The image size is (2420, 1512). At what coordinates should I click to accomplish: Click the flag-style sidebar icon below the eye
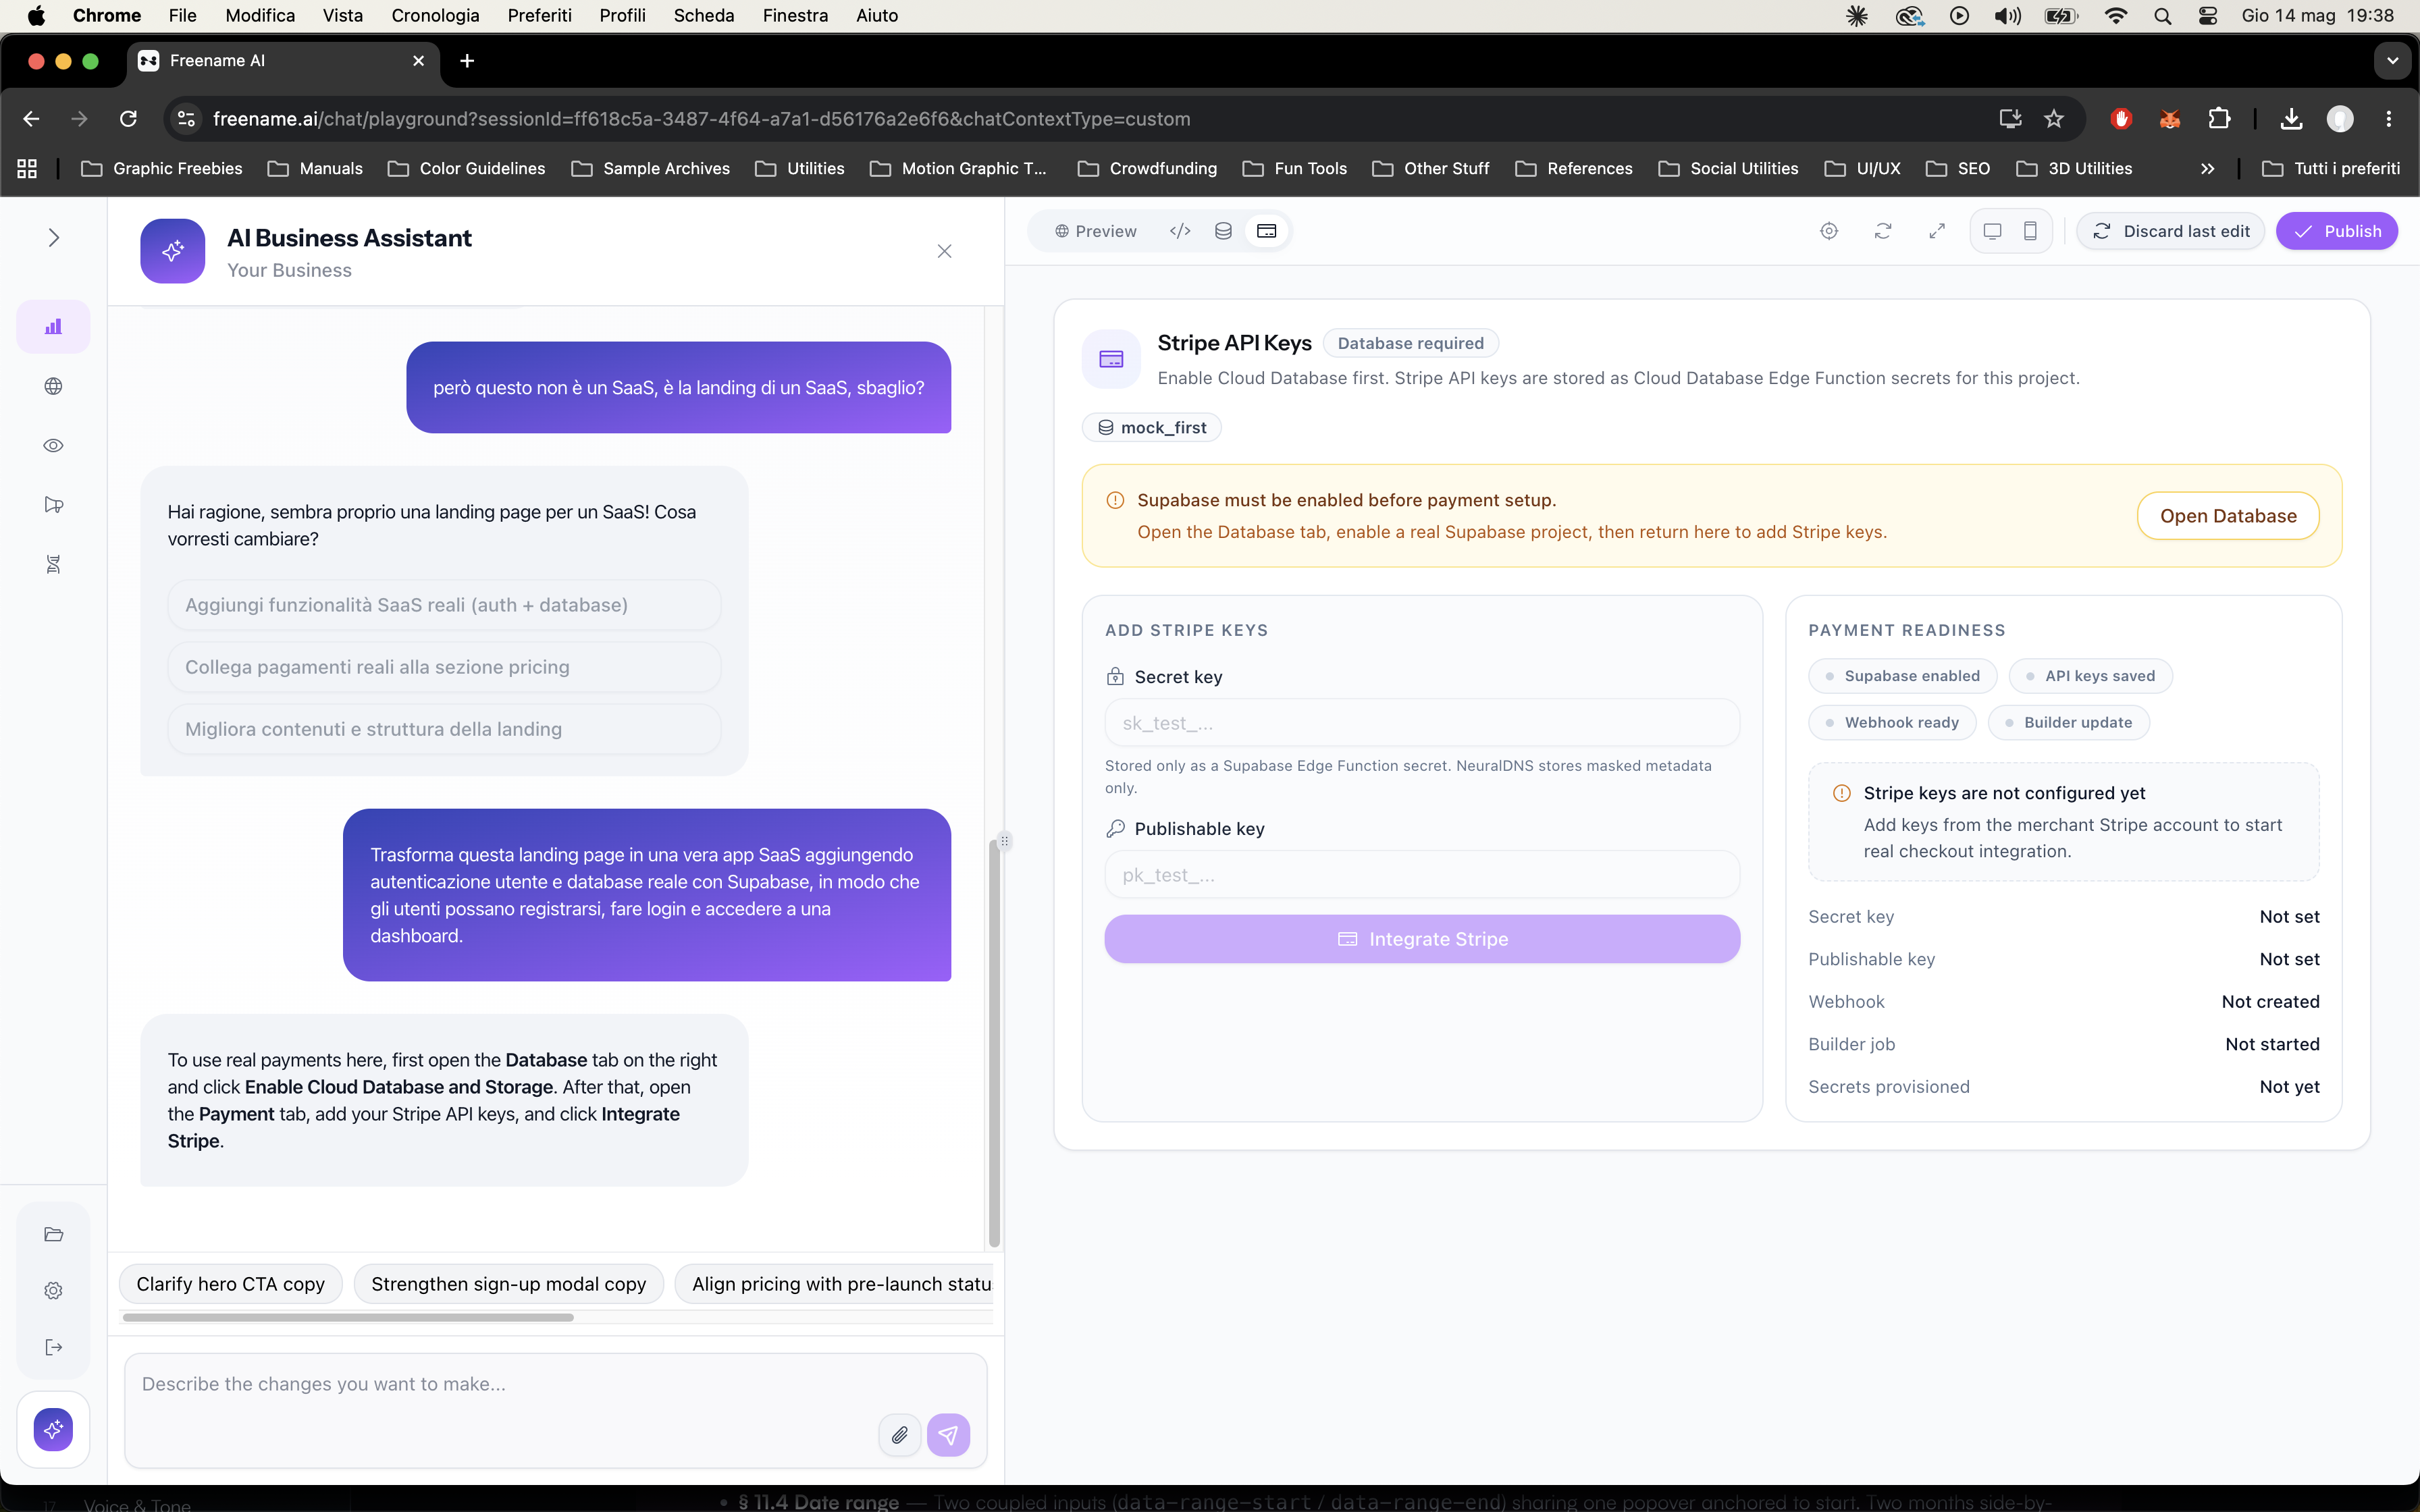point(53,505)
